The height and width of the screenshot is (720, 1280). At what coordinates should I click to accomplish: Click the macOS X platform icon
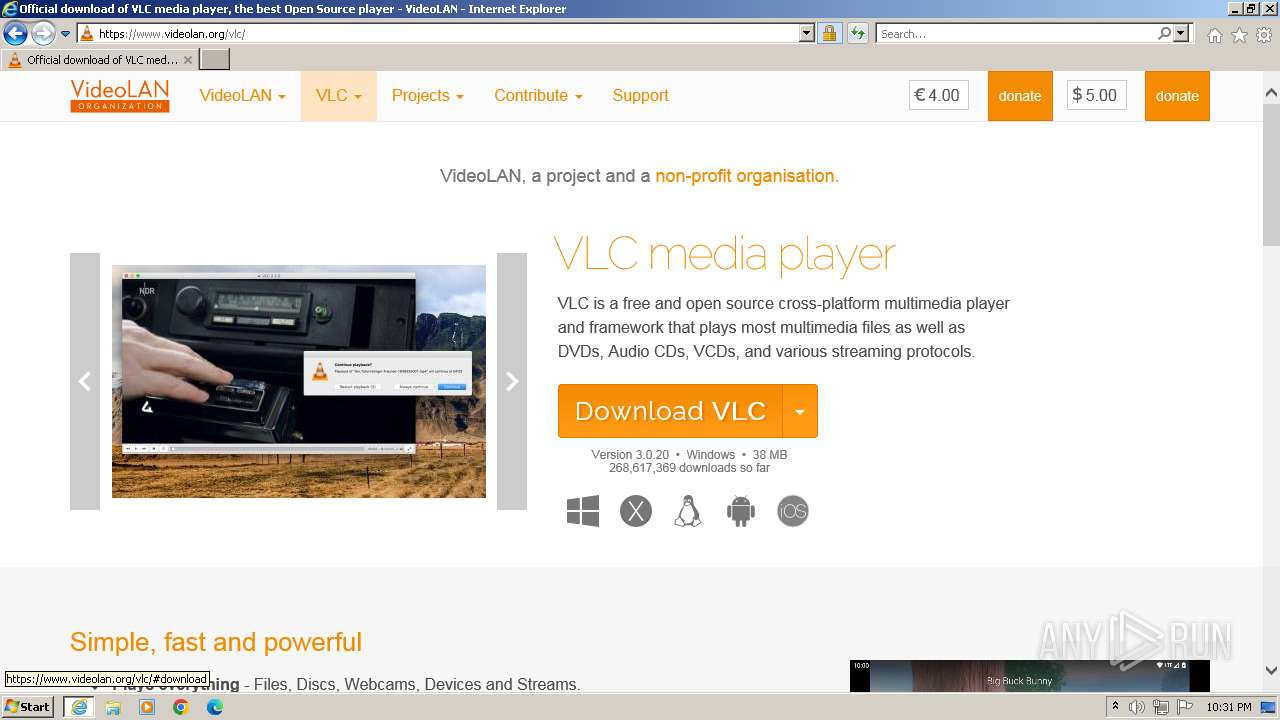pyautogui.click(x=636, y=511)
